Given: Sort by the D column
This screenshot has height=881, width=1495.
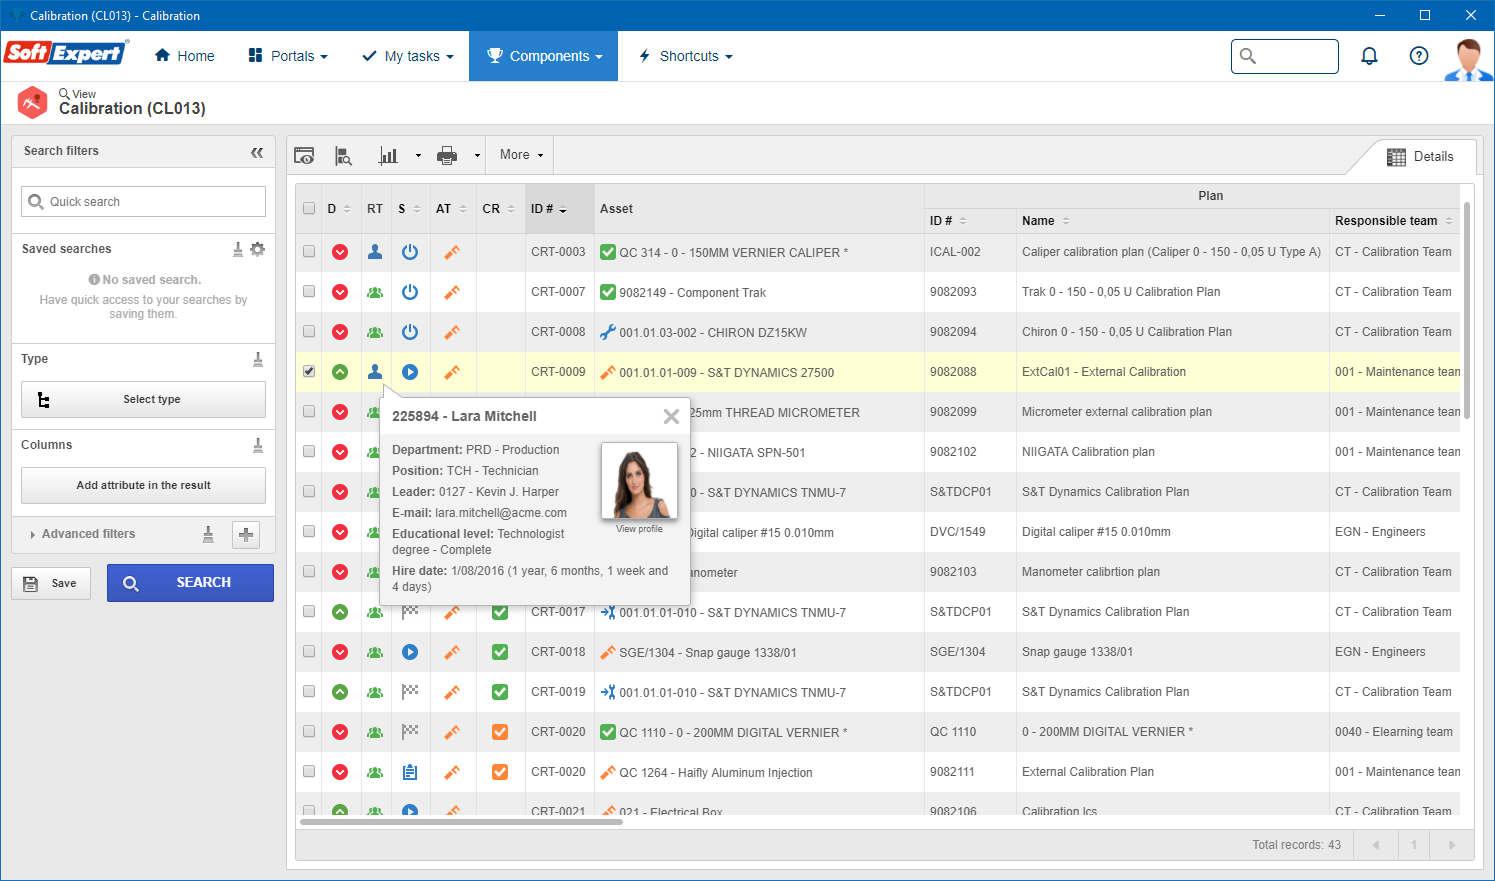Looking at the screenshot, I should tap(339, 209).
